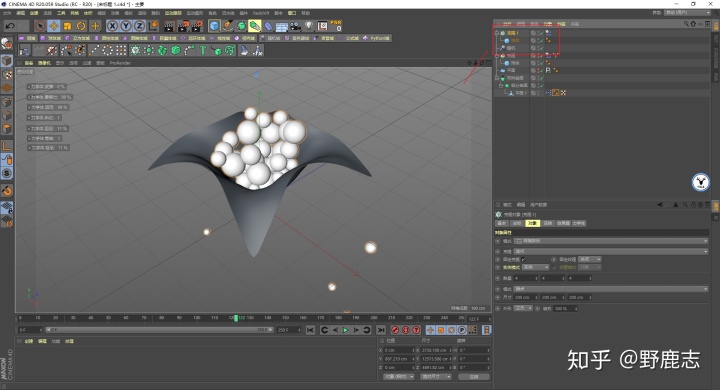
Task: Click the MoGraph Cloner icon
Action: click(x=135, y=50)
